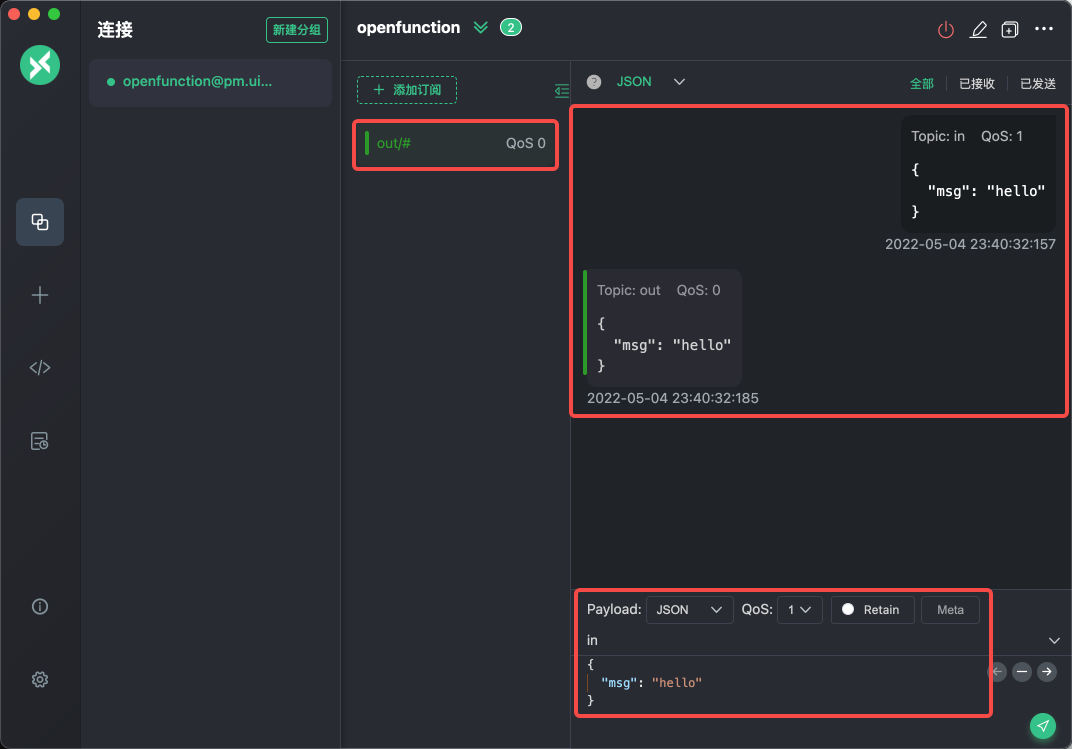1072x749 pixels.
Task: Open connection edit with the pencil icon
Action: point(978,29)
